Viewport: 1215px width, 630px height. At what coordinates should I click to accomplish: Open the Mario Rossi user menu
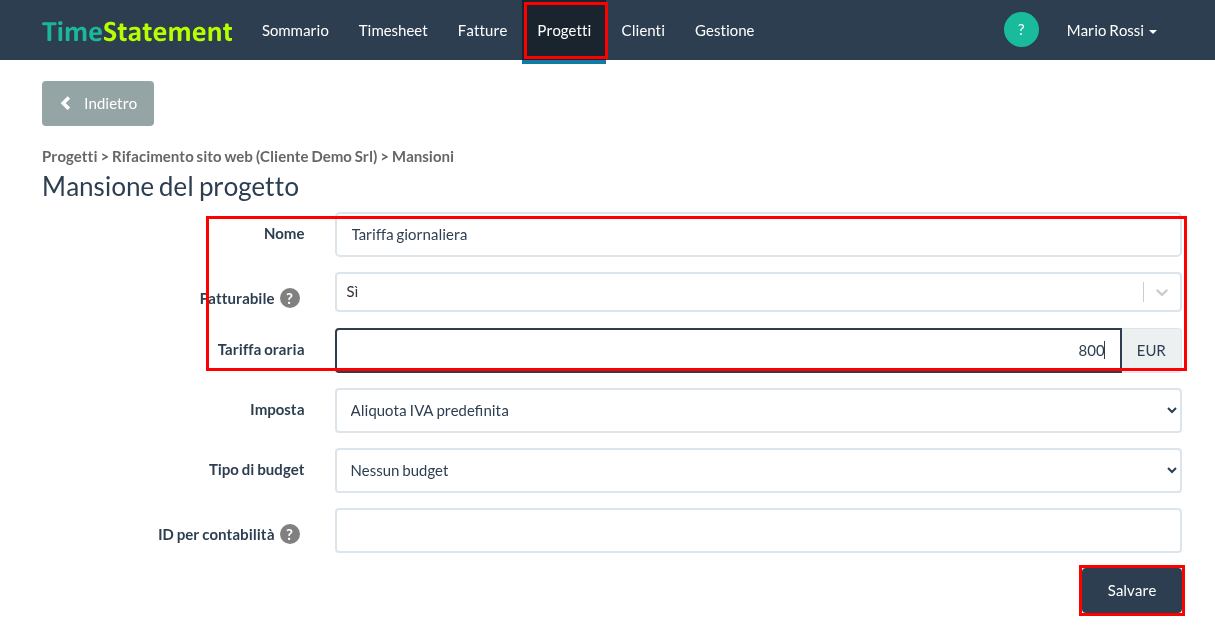click(1112, 30)
